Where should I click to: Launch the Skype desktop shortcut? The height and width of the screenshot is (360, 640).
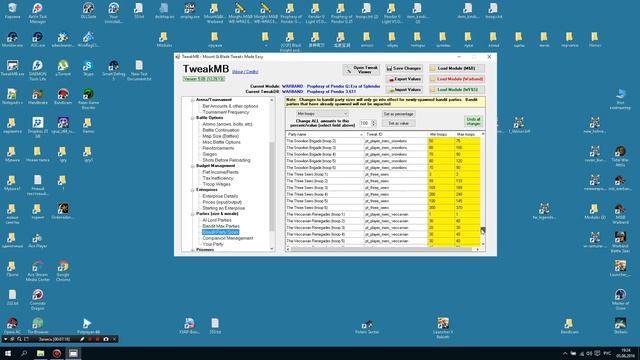point(88,68)
